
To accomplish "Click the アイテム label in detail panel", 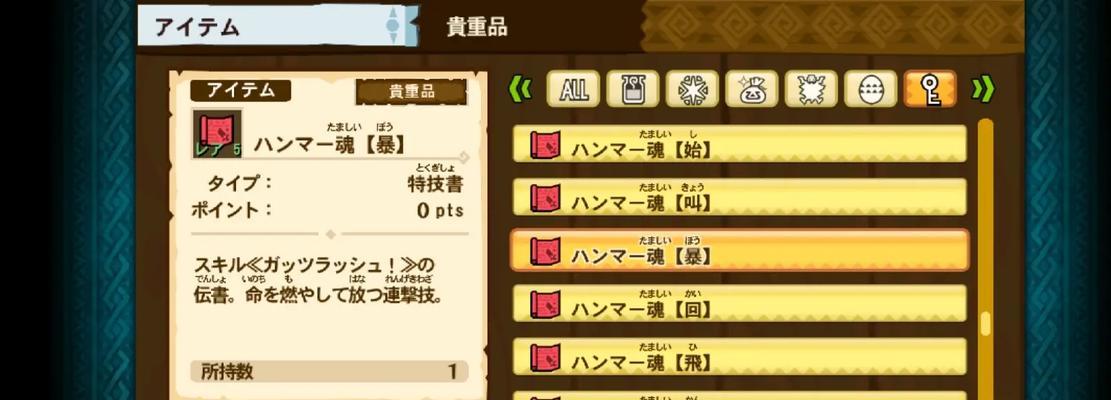I will click(240, 90).
